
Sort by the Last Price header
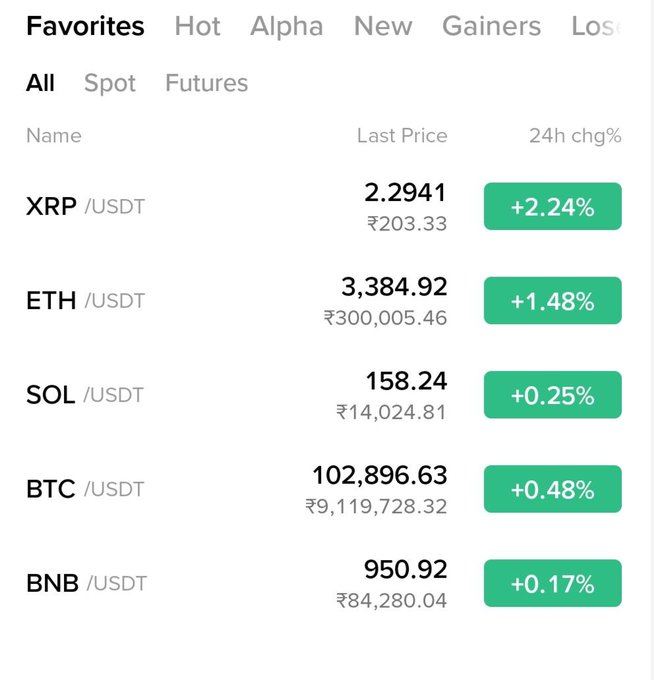pos(402,136)
